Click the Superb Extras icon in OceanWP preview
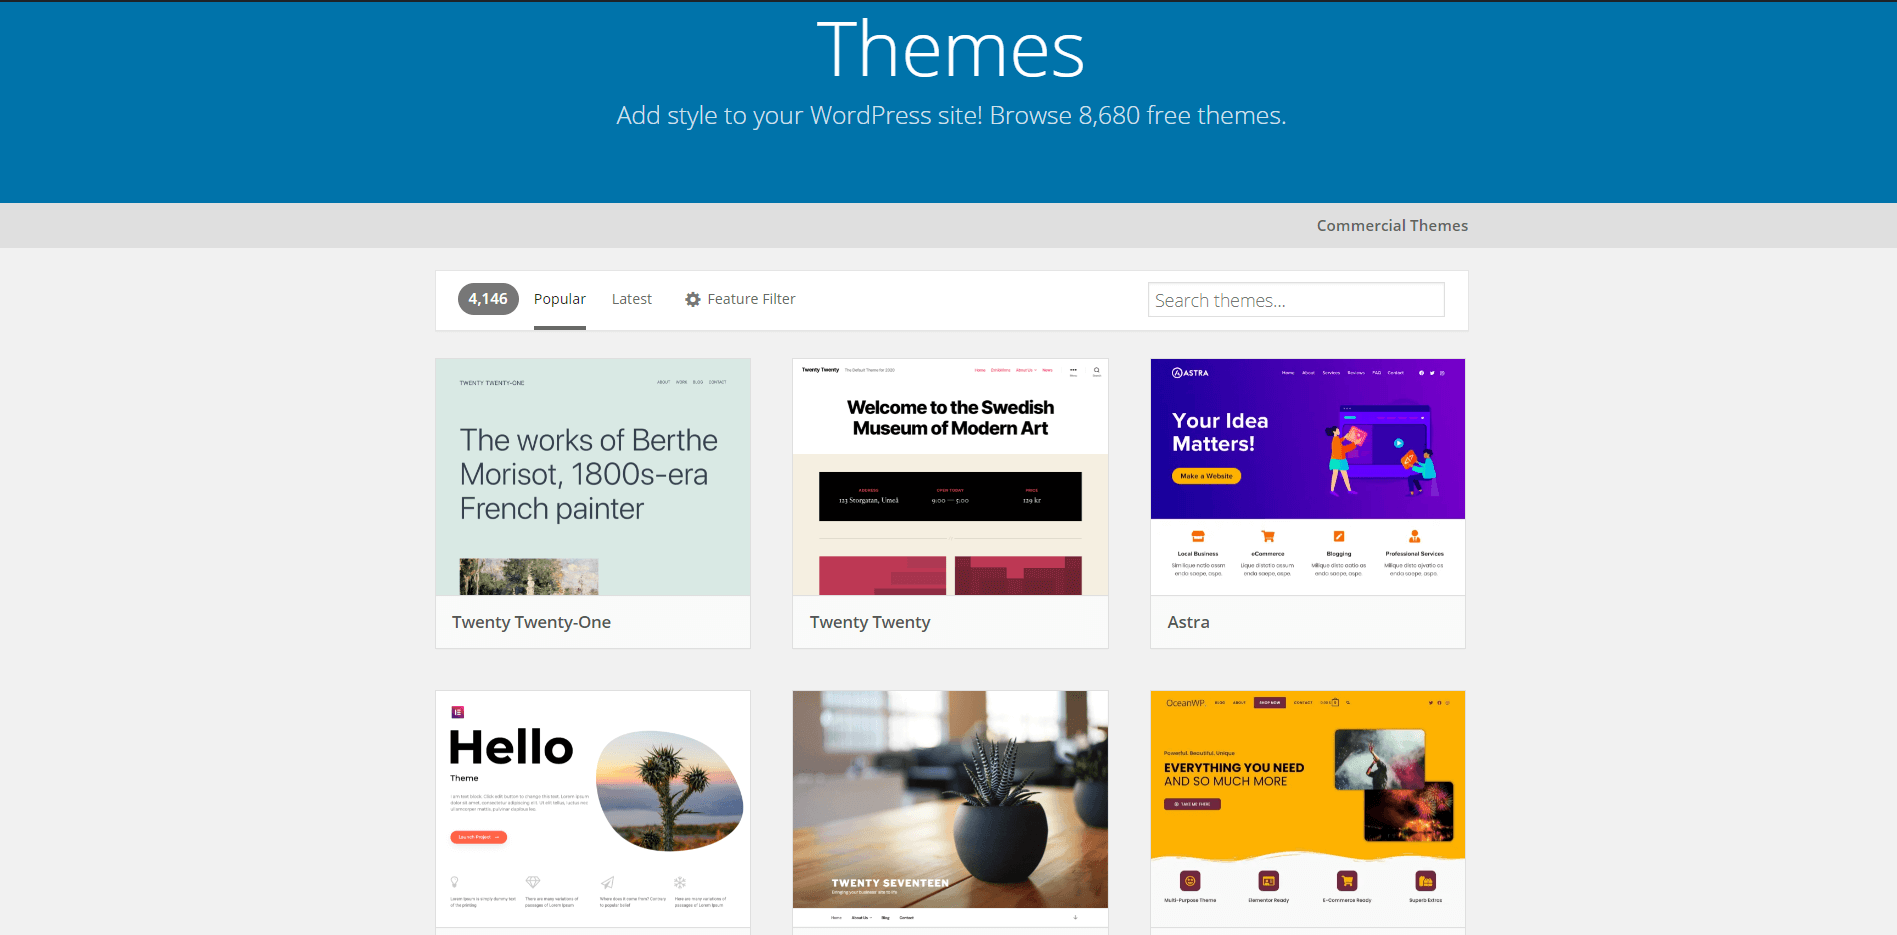Screen dimensions: 1897x935 (x=1426, y=881)
